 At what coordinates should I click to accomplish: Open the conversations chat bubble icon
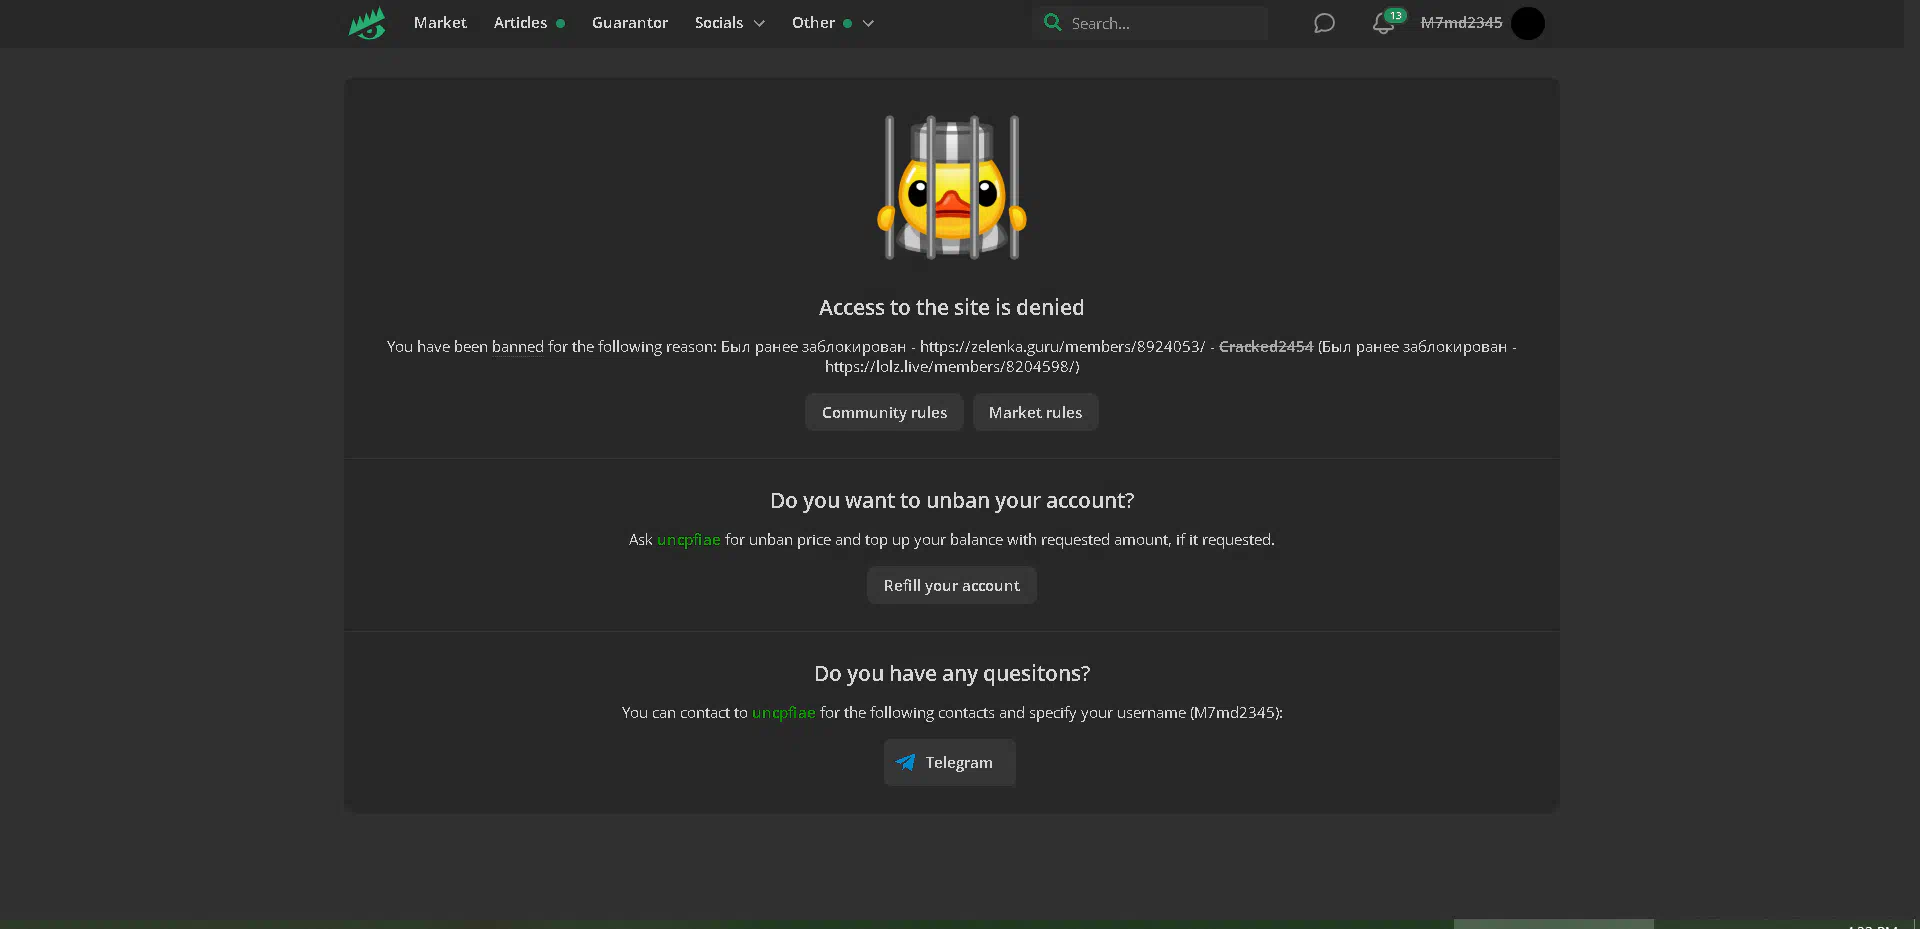click(x=1324, y=23)
